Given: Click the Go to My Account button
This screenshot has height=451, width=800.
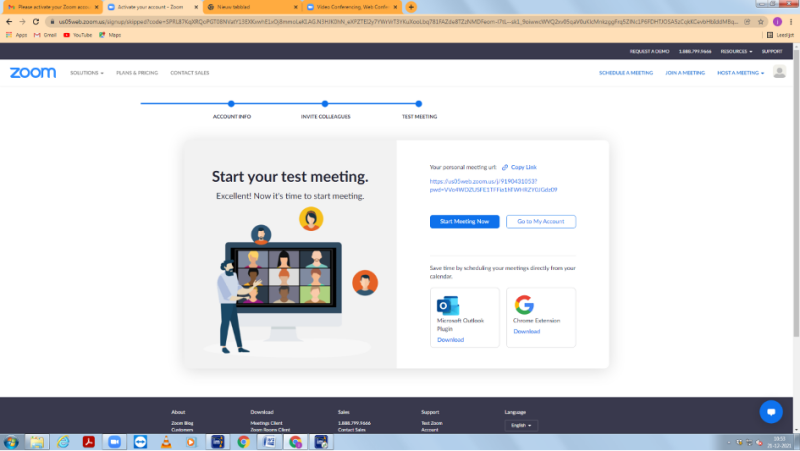Looking at the screenshot, I should [x=541, y=221].
